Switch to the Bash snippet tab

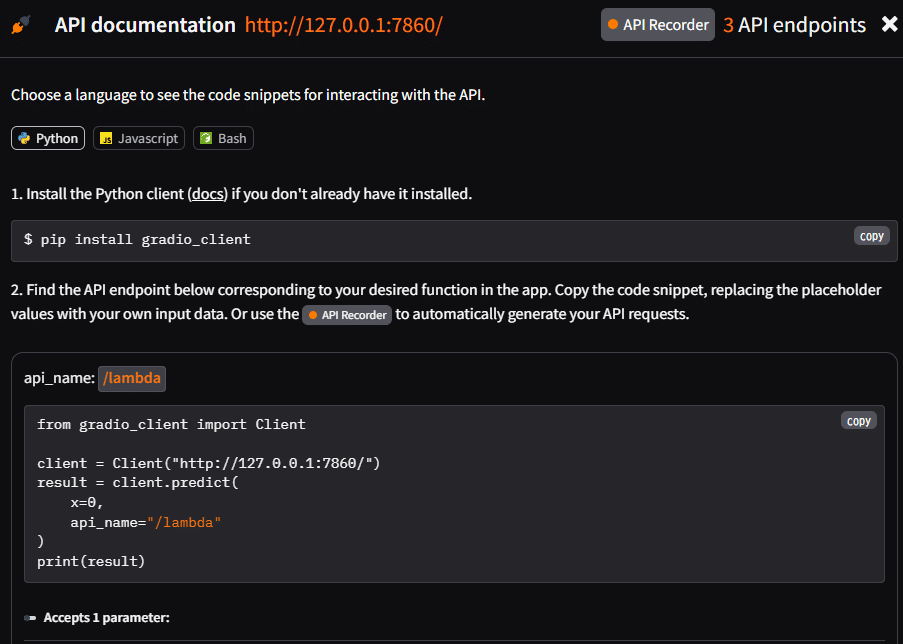[223, 138]
